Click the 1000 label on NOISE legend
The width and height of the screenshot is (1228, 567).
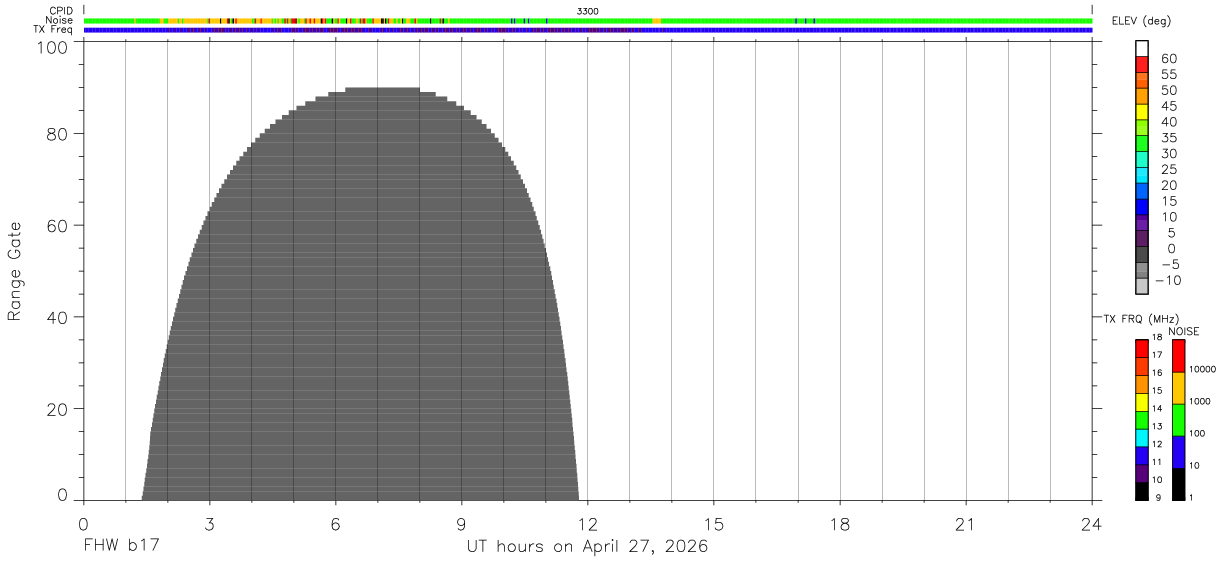point(1199,401)
